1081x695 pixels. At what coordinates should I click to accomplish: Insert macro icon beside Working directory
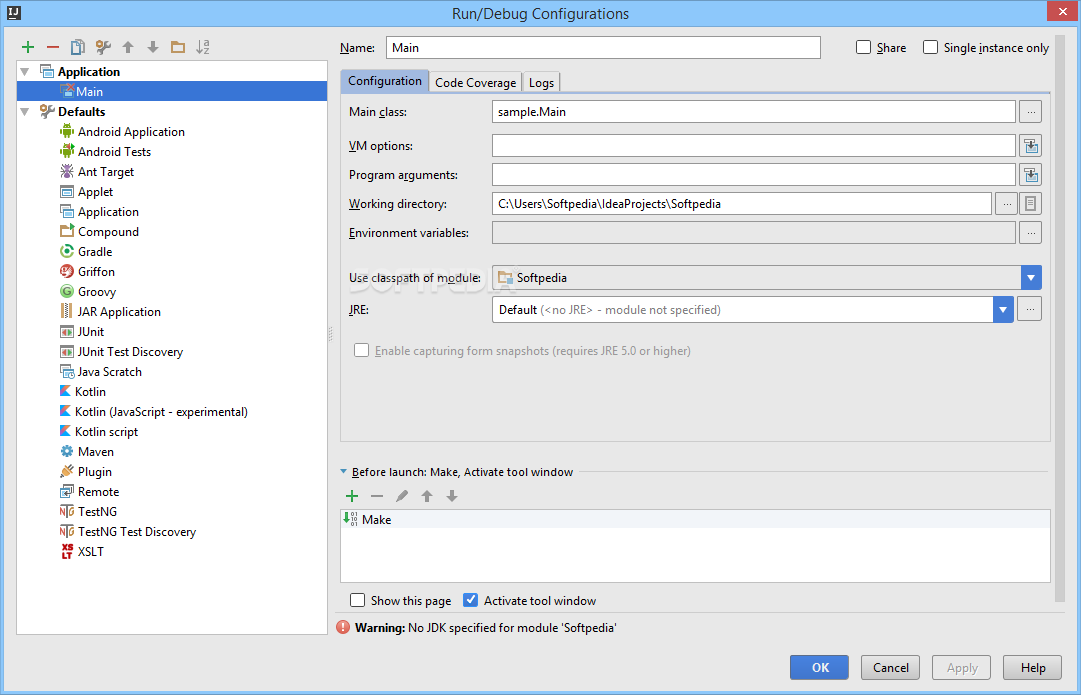click(x=1030, y=203)
